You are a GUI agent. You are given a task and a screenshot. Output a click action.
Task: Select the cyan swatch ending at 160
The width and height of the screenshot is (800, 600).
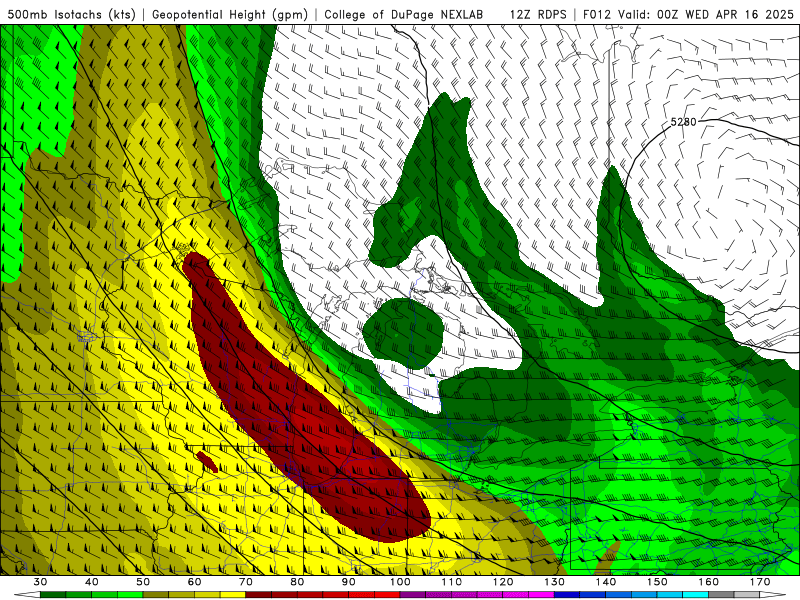coord(695,595)
